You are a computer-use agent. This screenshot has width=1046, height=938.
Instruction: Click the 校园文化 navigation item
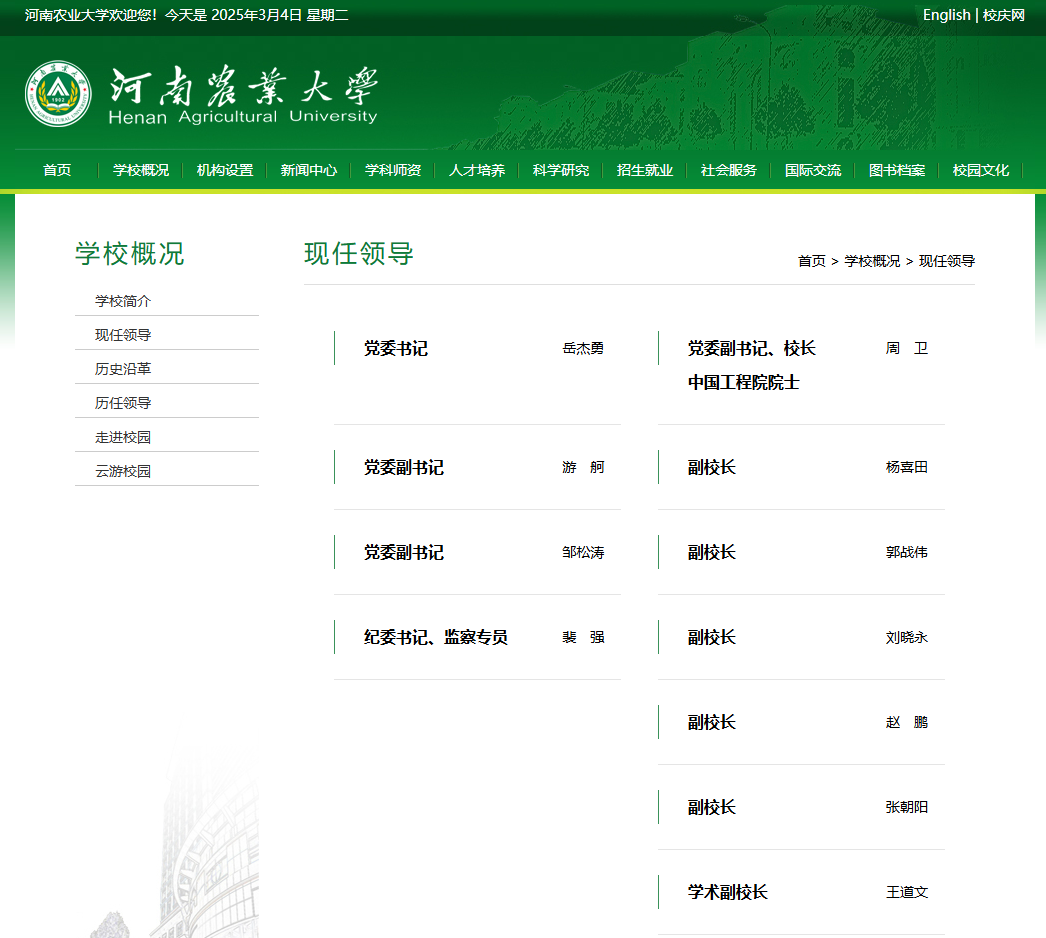[981, 170]
